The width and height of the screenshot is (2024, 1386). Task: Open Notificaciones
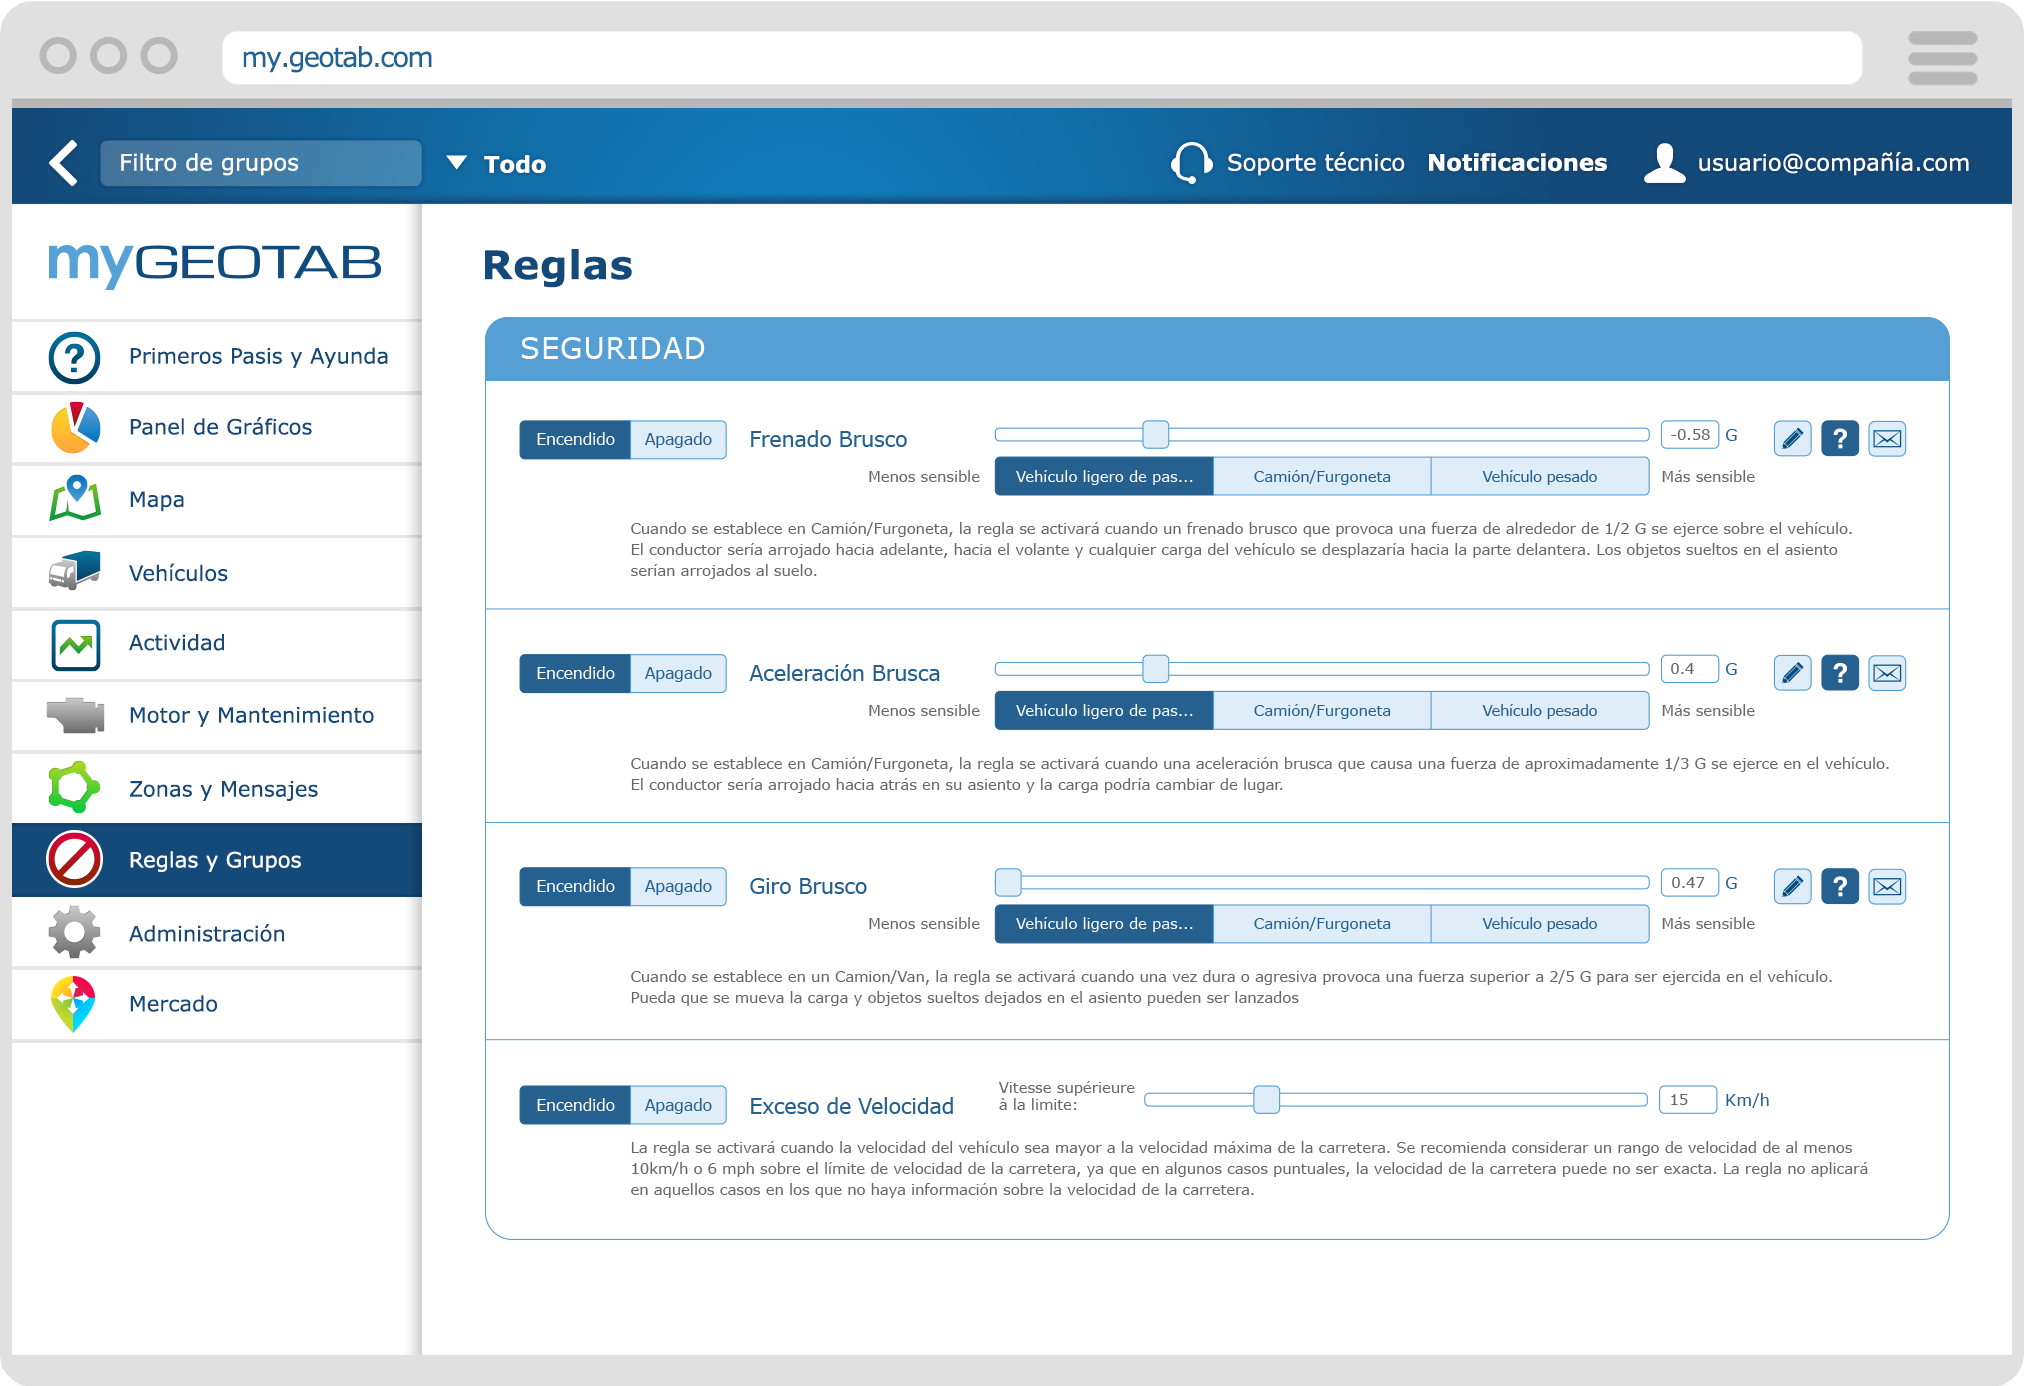(1518, 162)
